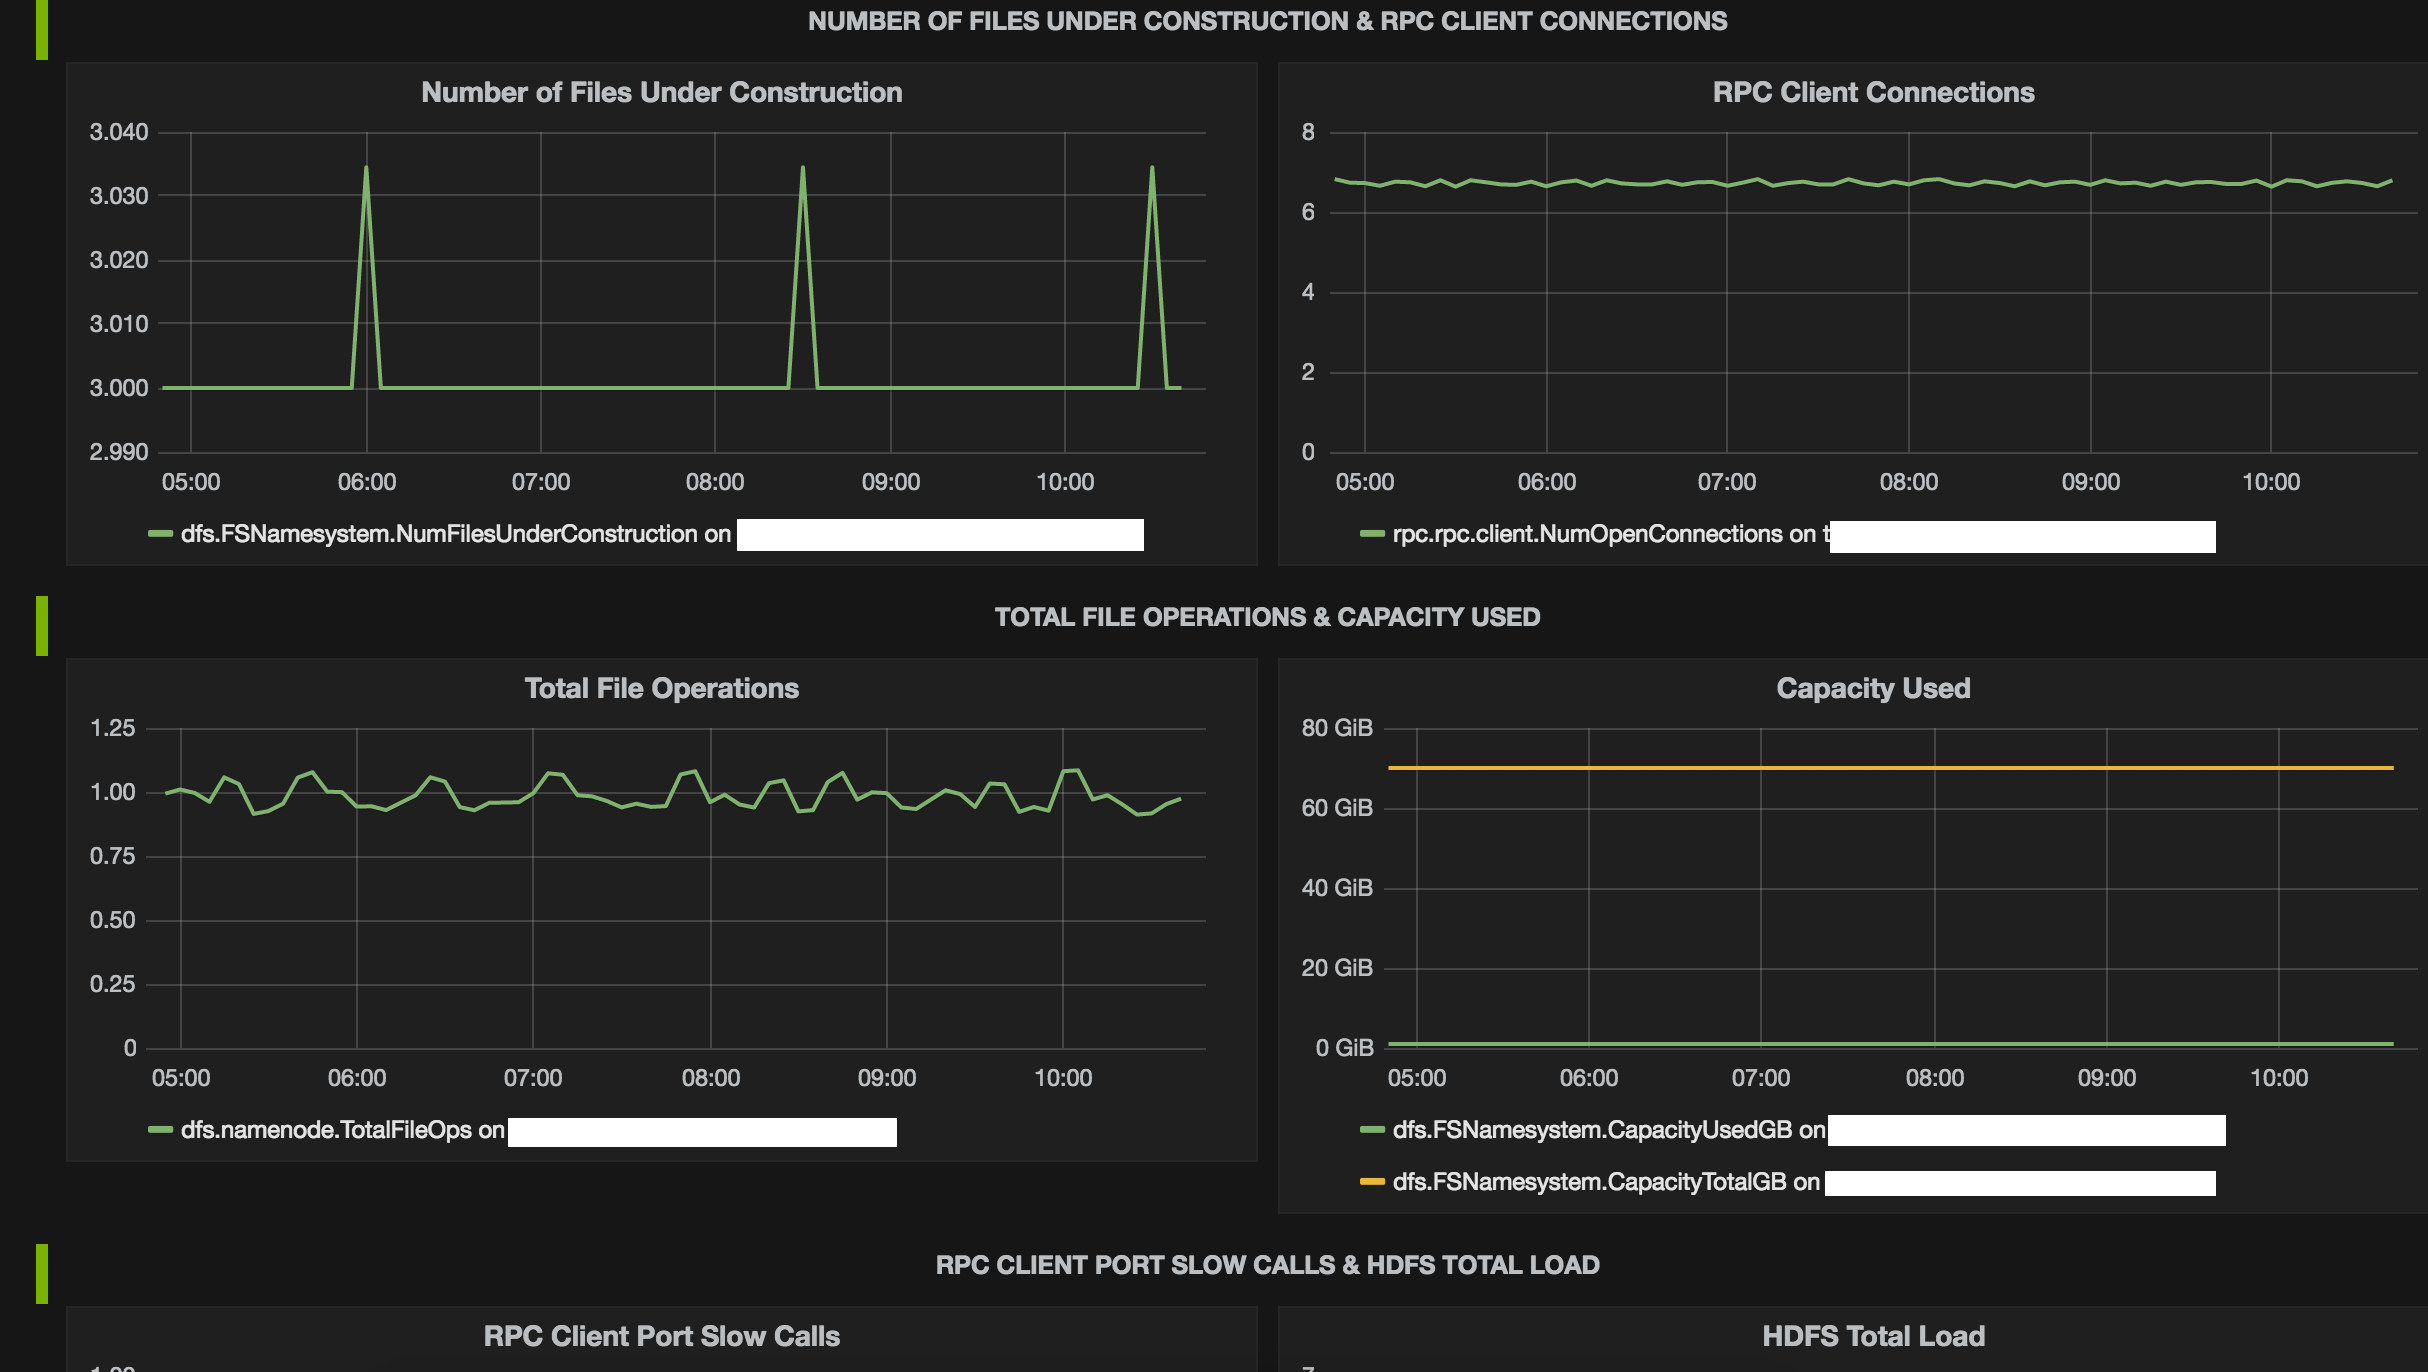Image resolution: width=2428 pixels, height=1372 pixels.
Task: Open the RPC Client Connections panel title menu
Action: tap(1872, 92)
